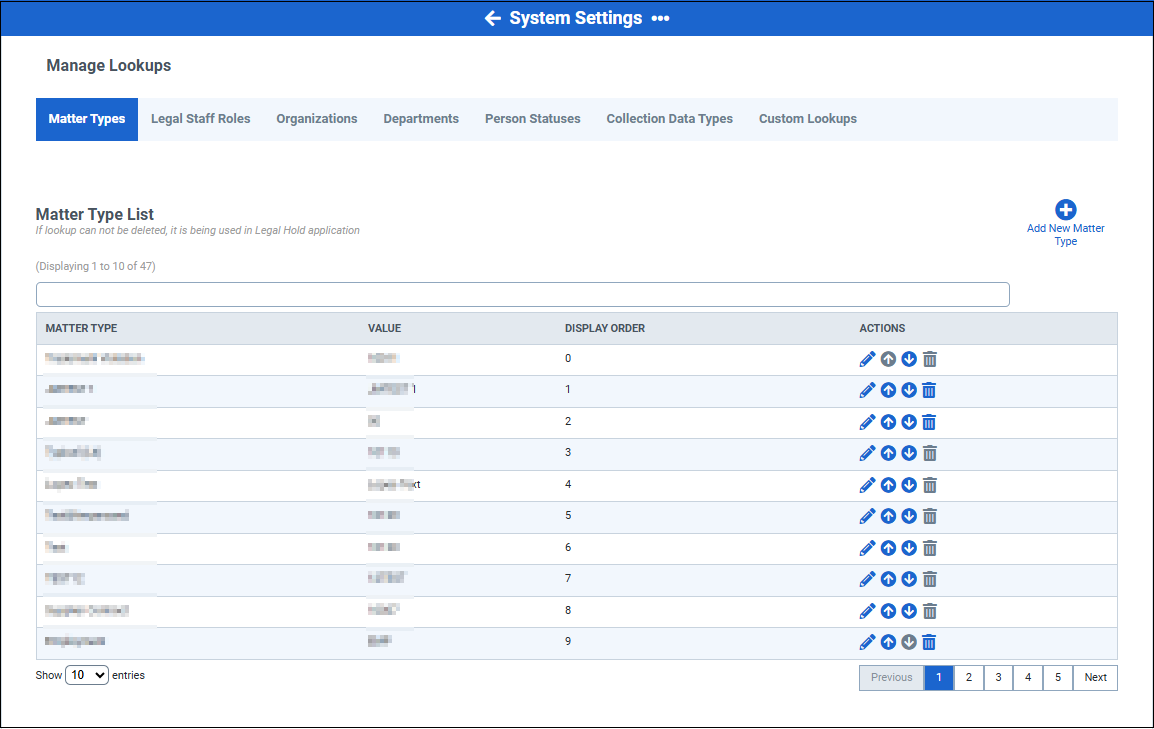The width and height of the screenshot is (1154, 729).
Task: Delete the row with display order 7
Action: [x=930, y=580]
